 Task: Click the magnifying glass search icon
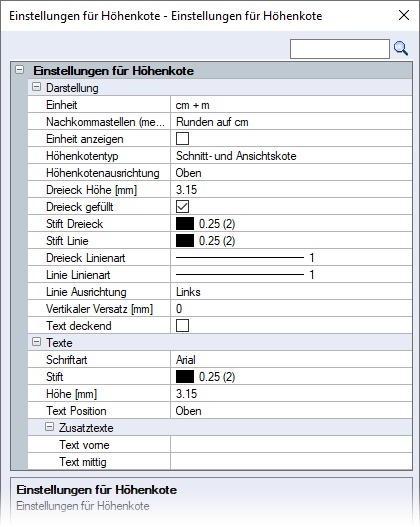pos(401,49)
